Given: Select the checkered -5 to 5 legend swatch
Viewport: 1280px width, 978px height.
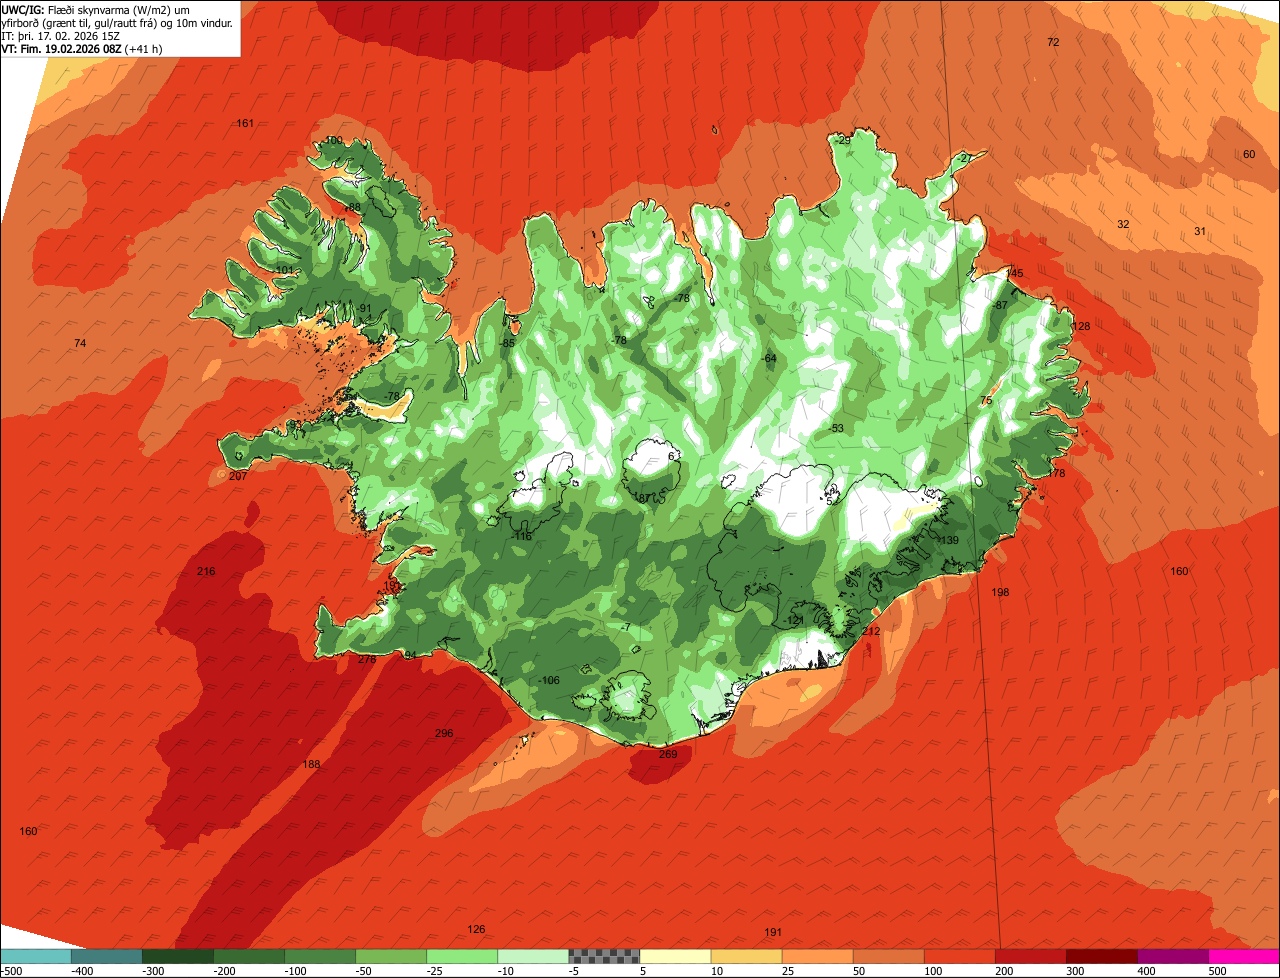Looking at the screenshot, I should tap(604, 956).
